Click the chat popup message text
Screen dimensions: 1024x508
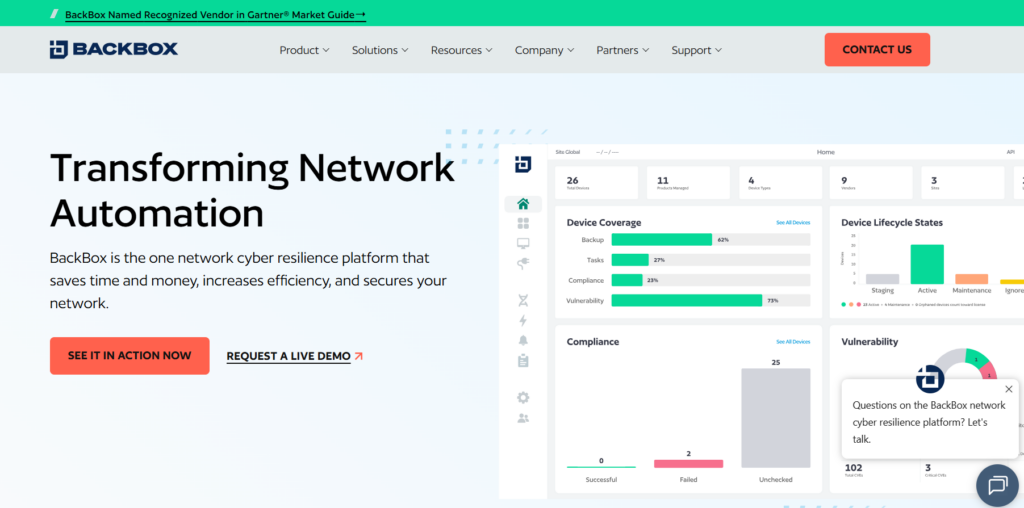point(929,422)
